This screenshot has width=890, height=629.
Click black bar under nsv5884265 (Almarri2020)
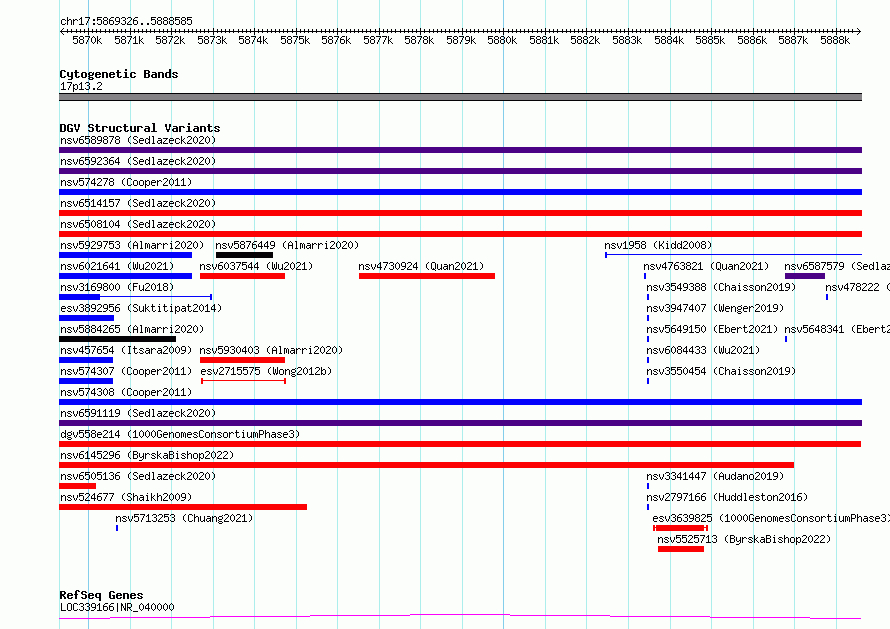[x=117, y=339]
